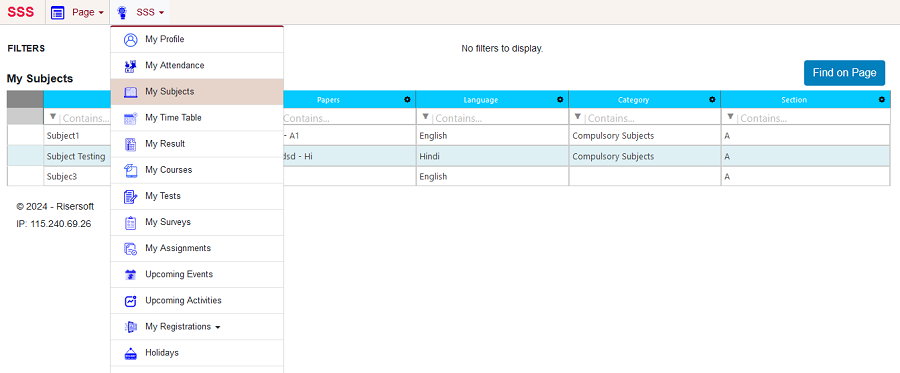Open Holidays menu item
Viewport: 900px width, 373px height.
click(197, 353)
